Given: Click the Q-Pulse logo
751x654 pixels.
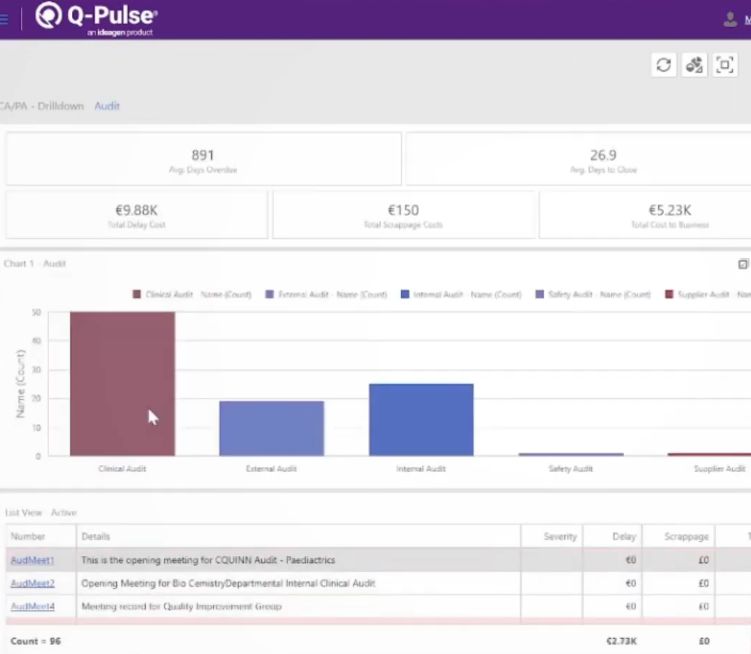Looking at the screenshot, I should coord(96,19).
